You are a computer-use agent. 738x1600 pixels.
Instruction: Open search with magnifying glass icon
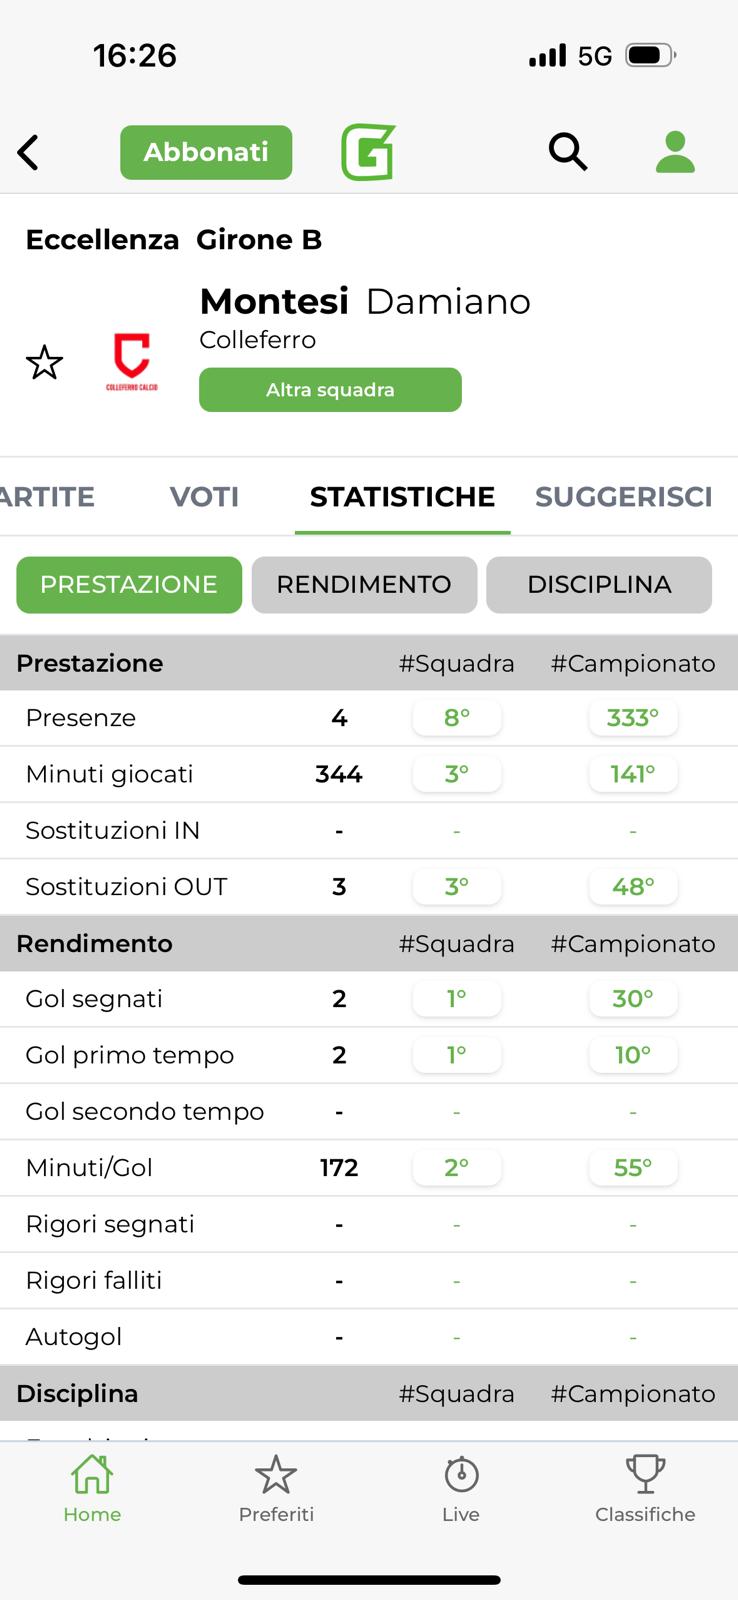coord(567,152)
